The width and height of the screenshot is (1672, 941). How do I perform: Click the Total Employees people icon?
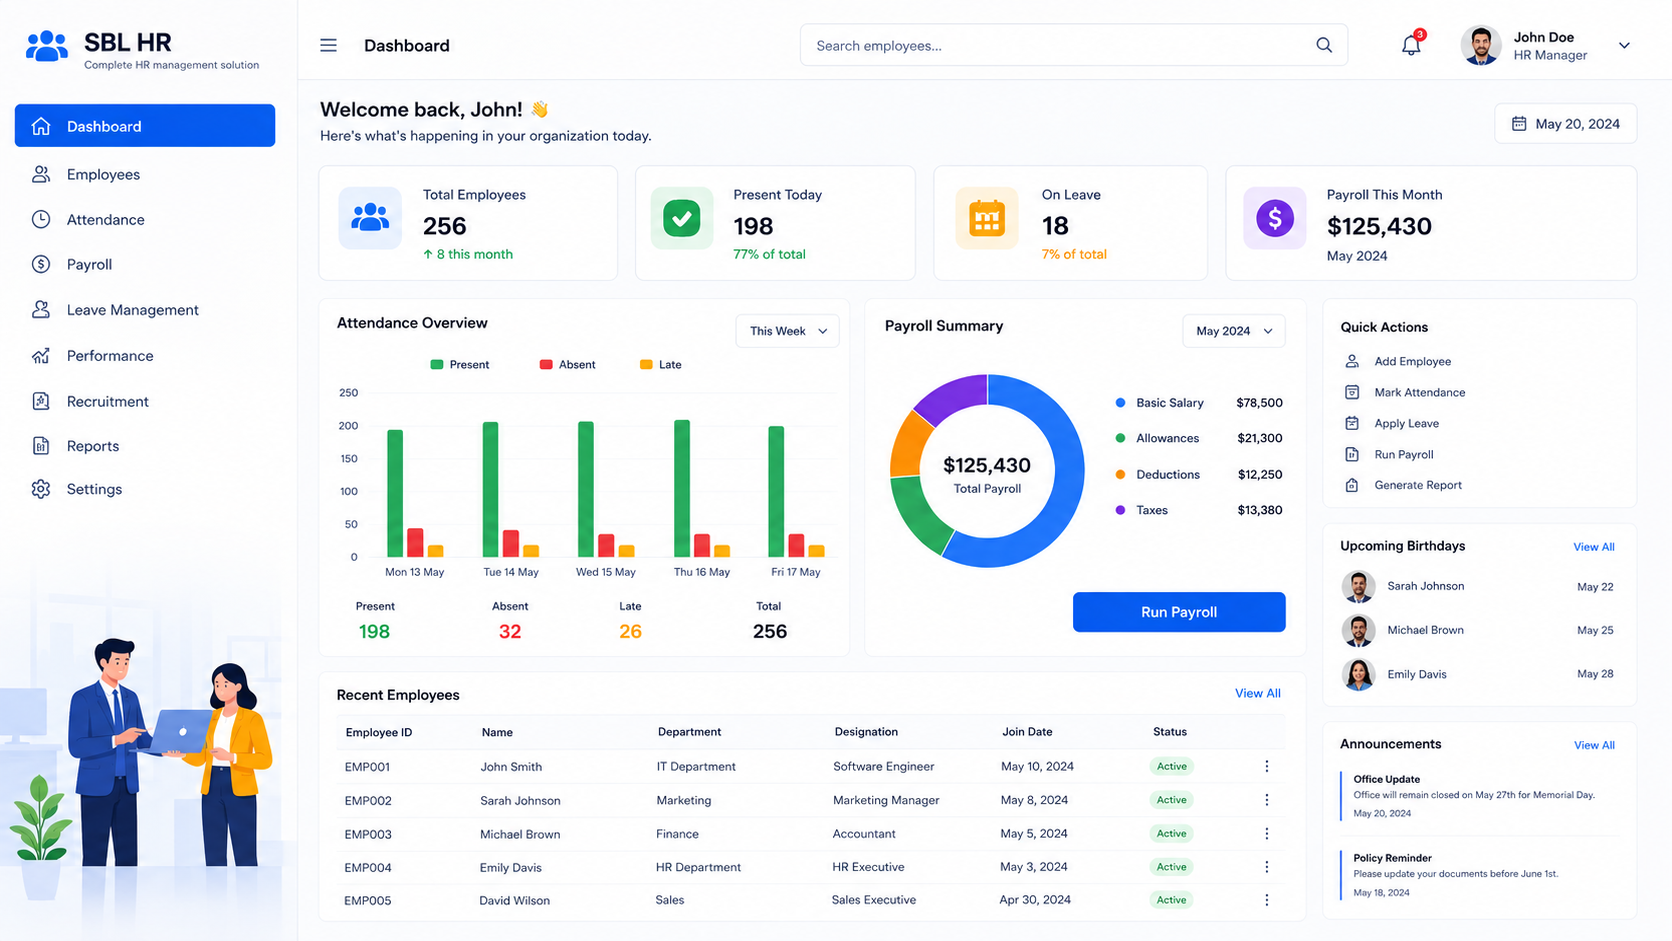pos(370,218)
